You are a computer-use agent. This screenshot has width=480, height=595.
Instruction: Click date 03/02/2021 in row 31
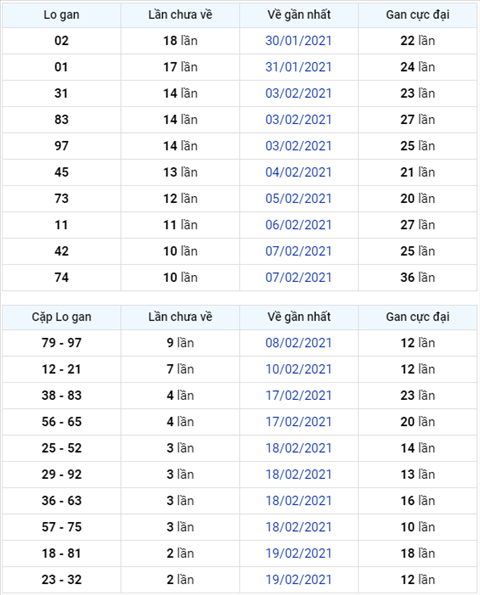click(x=298, y=93)
